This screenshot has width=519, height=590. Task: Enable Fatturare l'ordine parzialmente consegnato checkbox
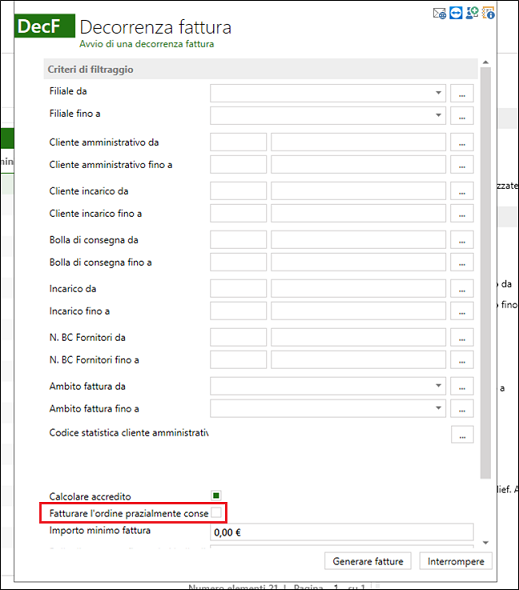click(x=216, y=512)
